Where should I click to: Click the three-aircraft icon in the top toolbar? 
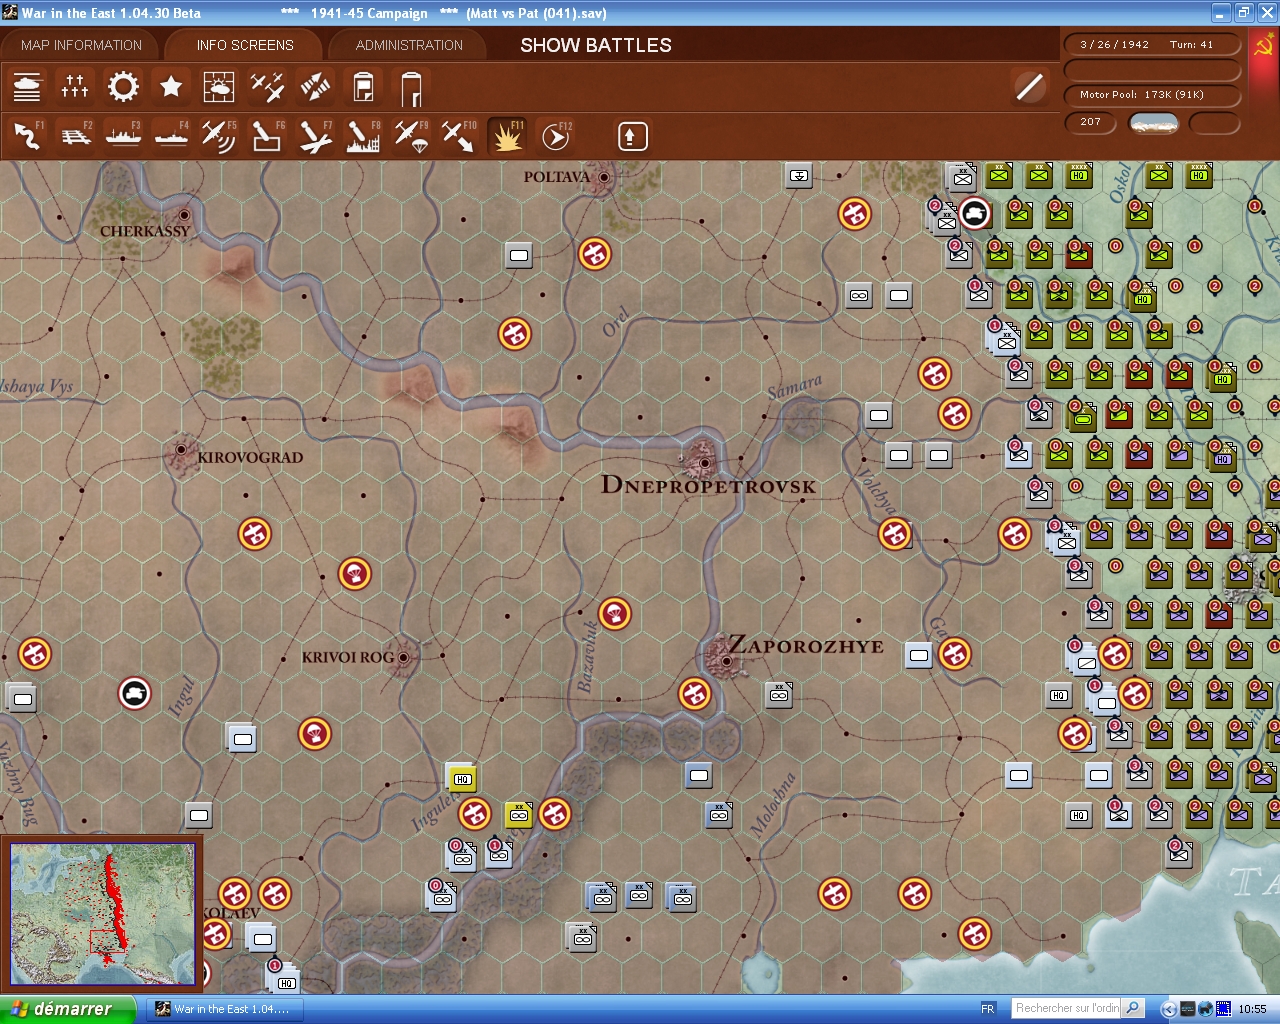[x=267, y=87]
